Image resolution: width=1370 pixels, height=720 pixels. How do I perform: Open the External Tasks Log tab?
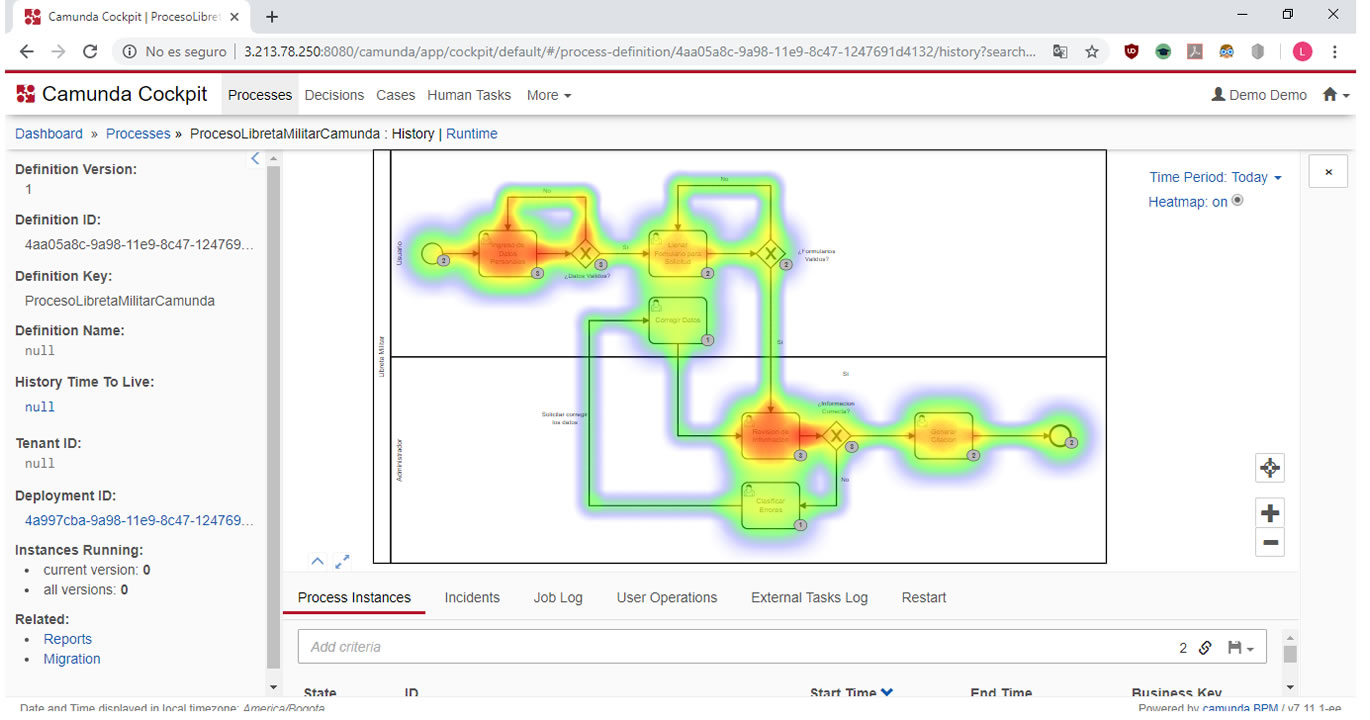pyautogui.click(x=809, y=597)
